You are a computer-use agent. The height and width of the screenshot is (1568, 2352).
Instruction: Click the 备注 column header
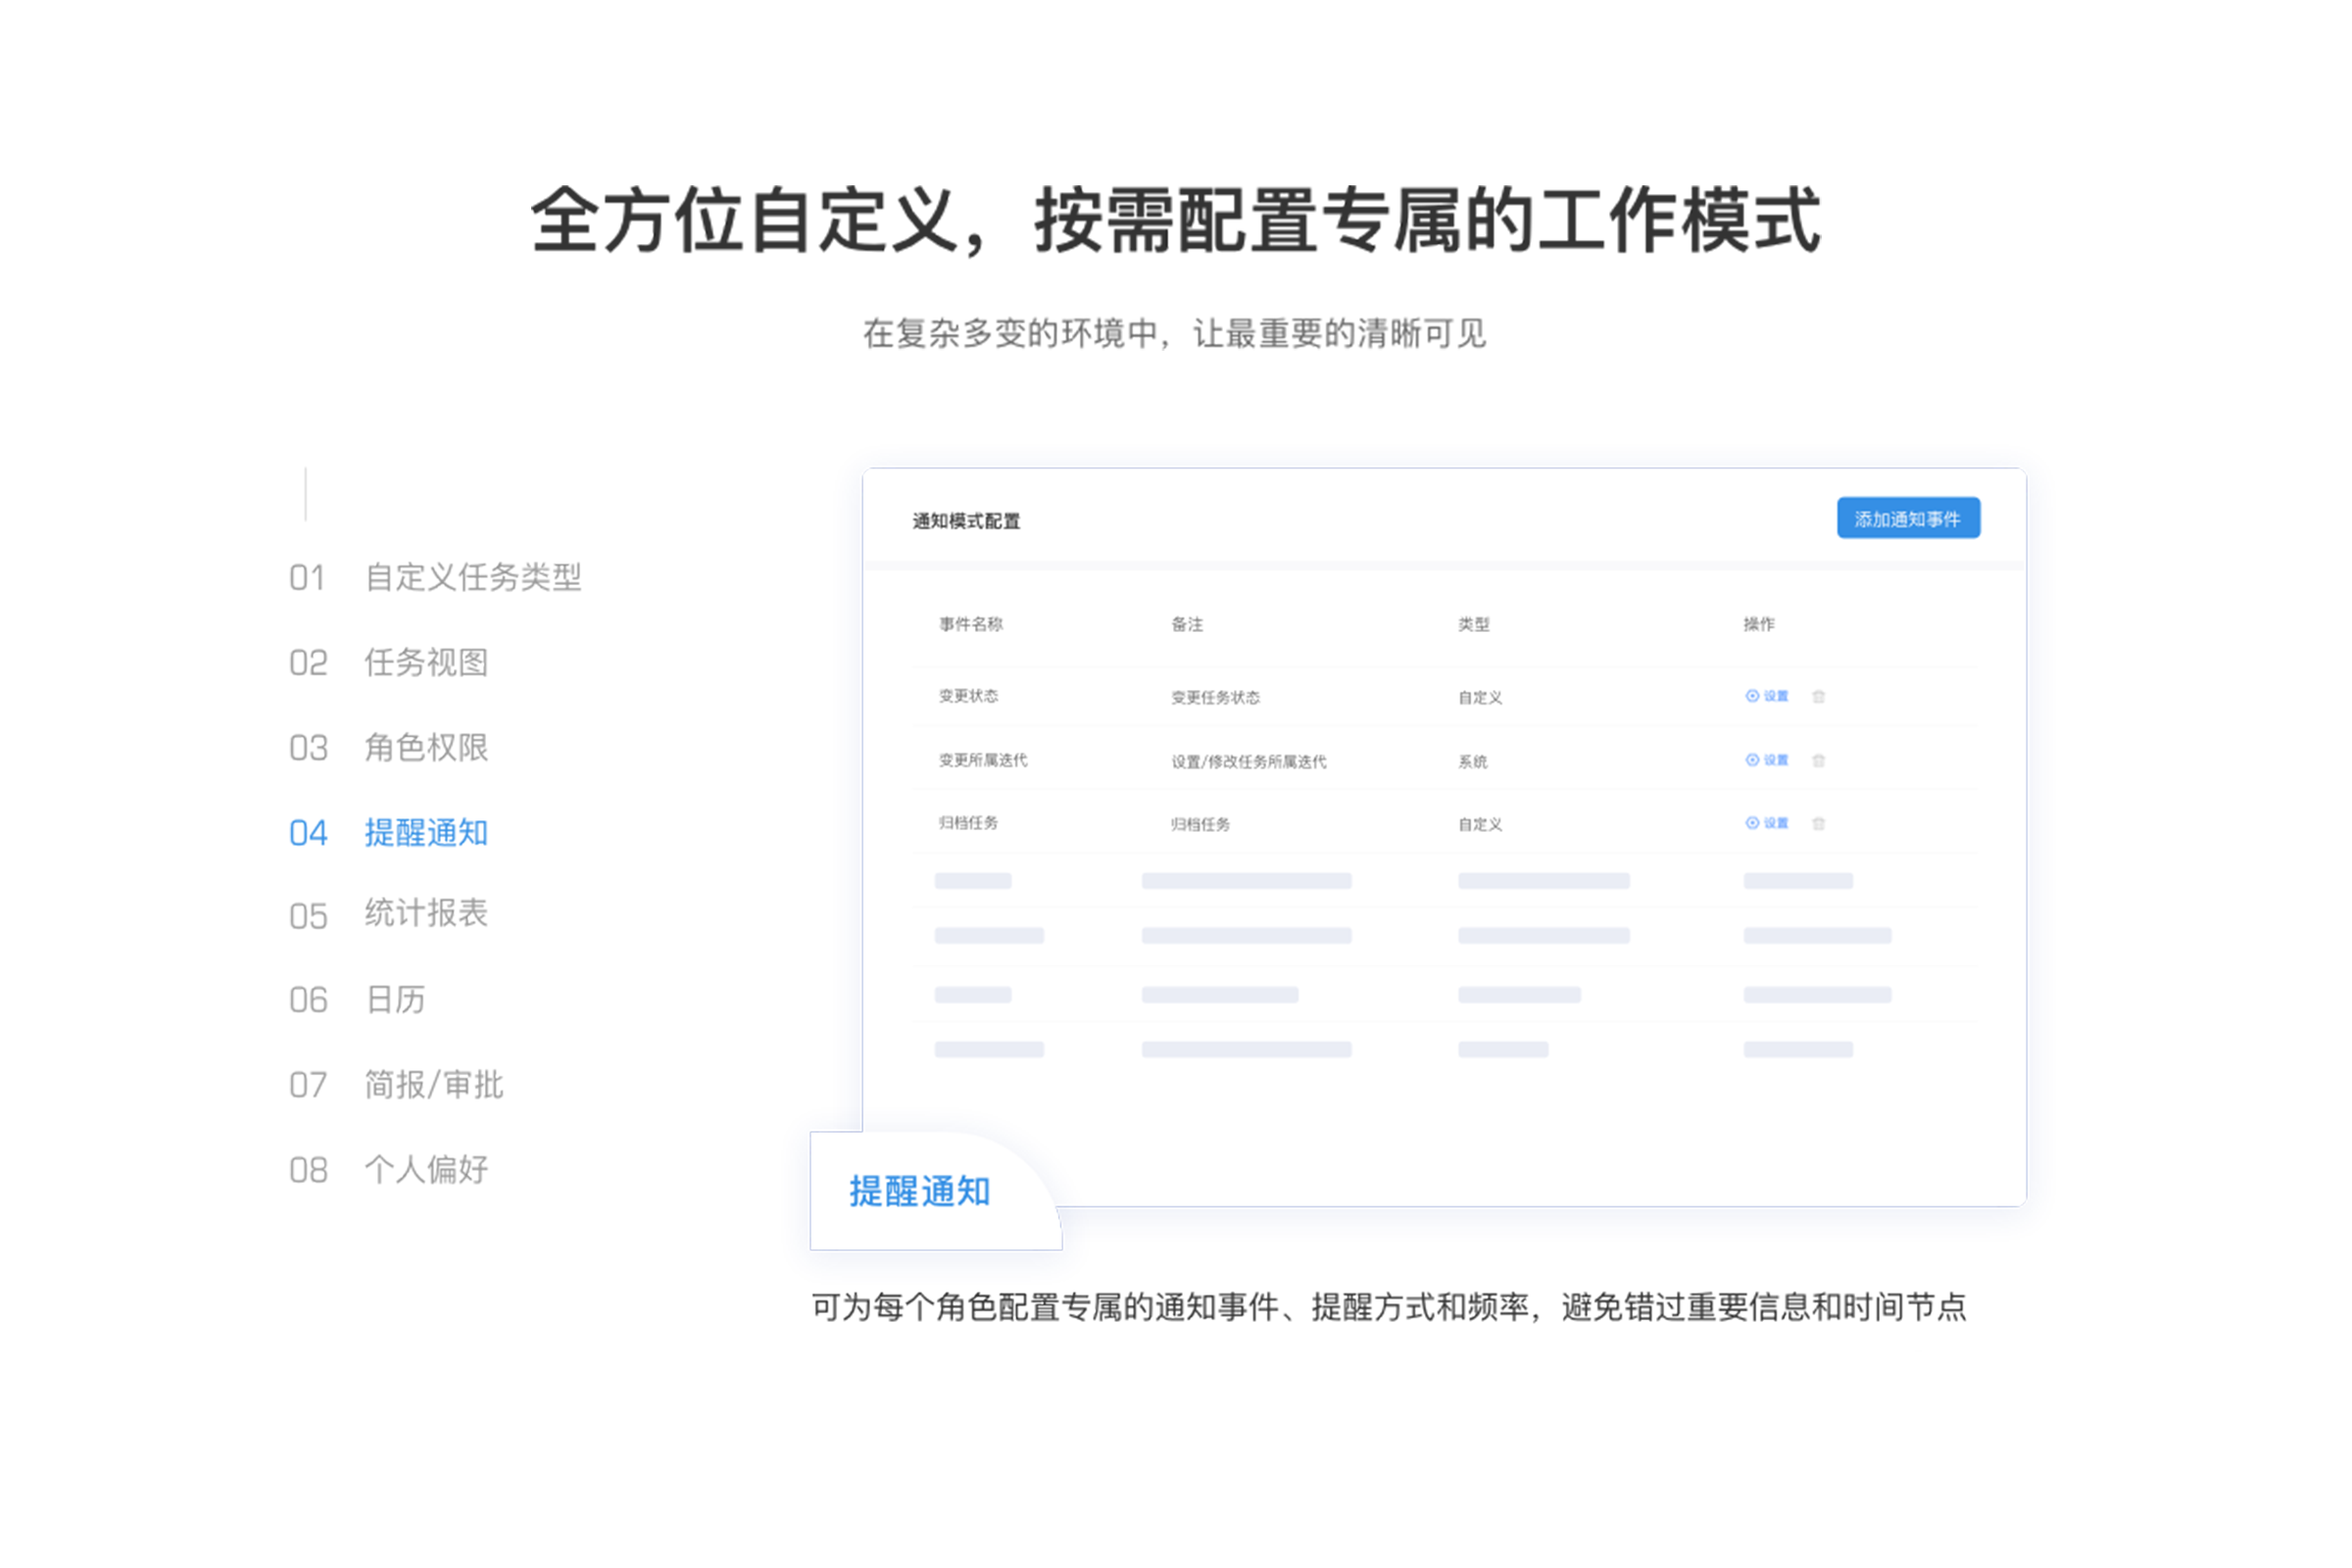[1187, 624]
